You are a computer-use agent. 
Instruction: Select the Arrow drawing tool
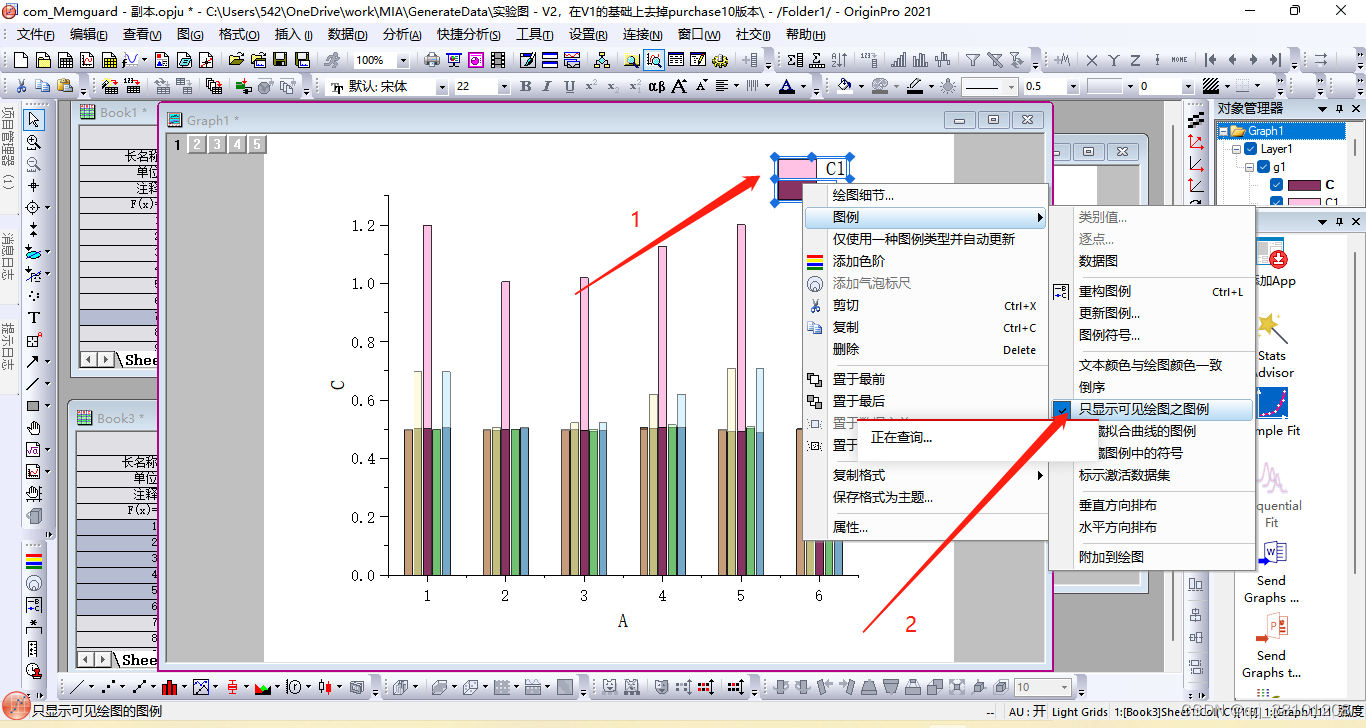(34, 362)
